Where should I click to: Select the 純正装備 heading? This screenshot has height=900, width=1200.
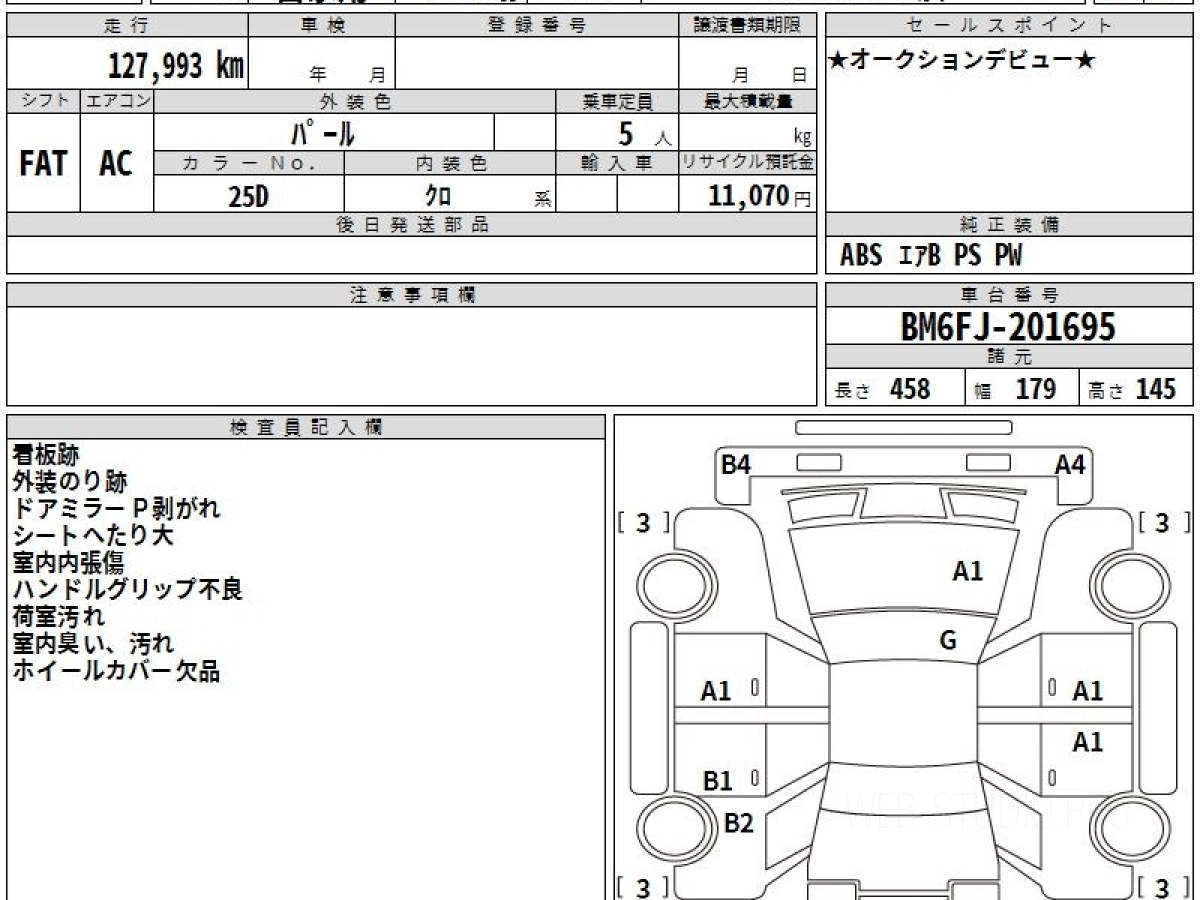[x=1010, y=226]
